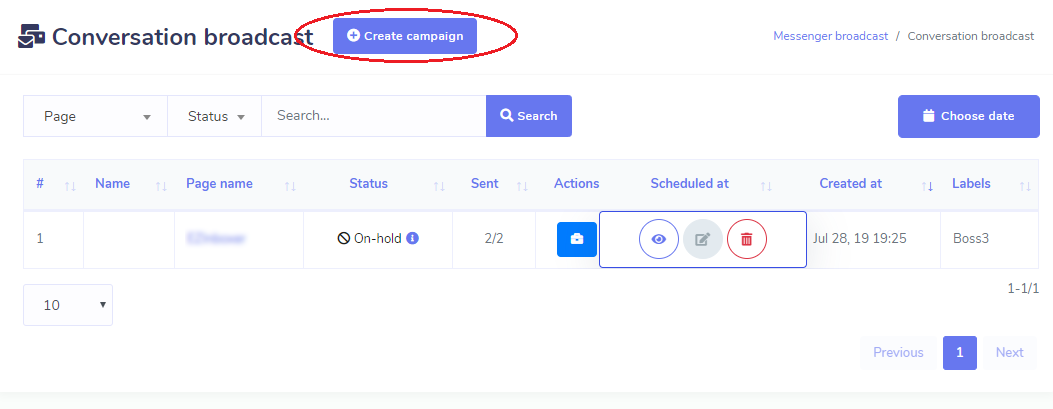
Task: Sort by Created at column arrows
Action: click(x=927, y=185)
